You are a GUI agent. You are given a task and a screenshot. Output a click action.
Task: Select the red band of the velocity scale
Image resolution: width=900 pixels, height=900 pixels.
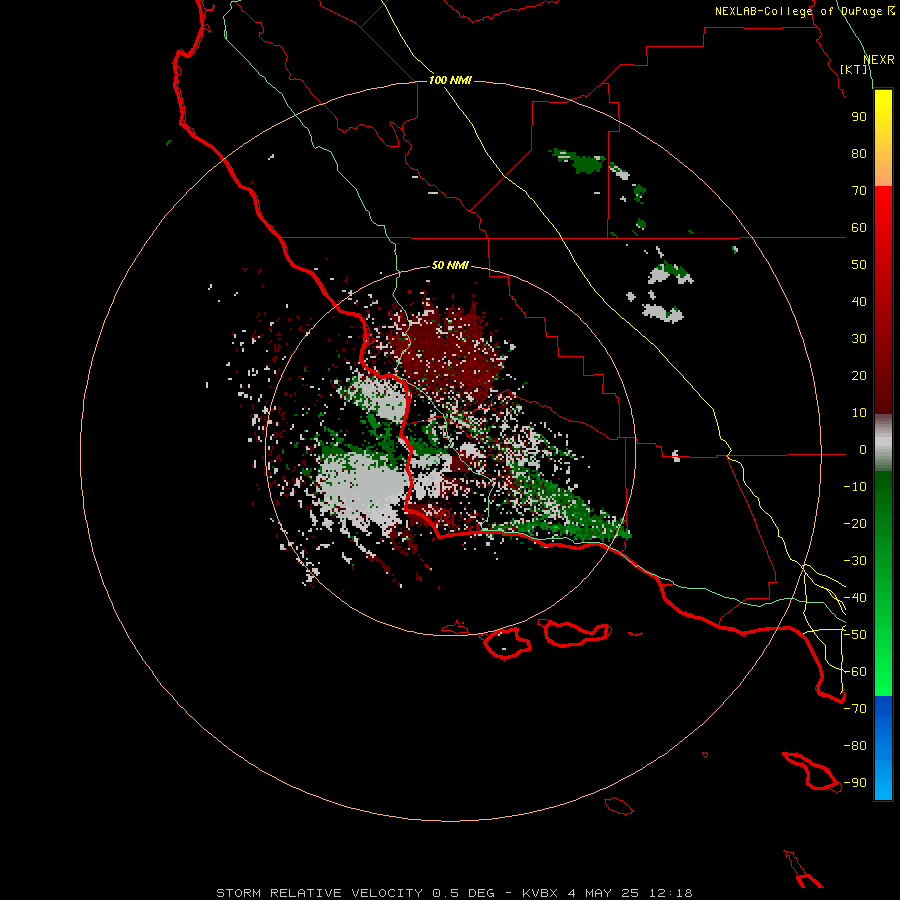[883, 300]
